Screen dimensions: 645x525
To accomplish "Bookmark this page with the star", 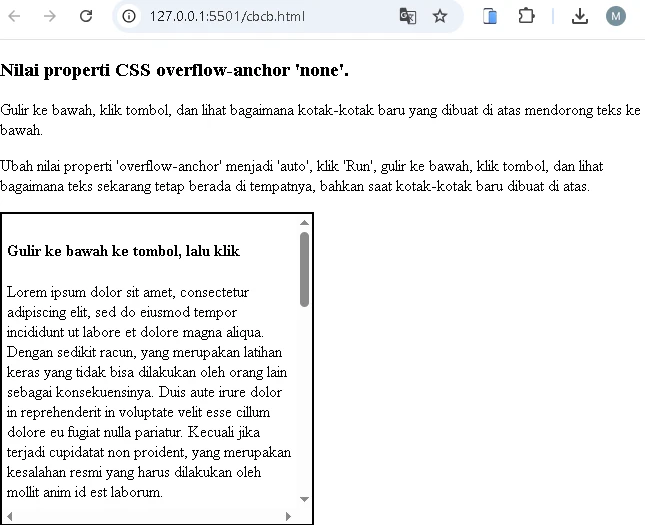I will click(440, 16).
